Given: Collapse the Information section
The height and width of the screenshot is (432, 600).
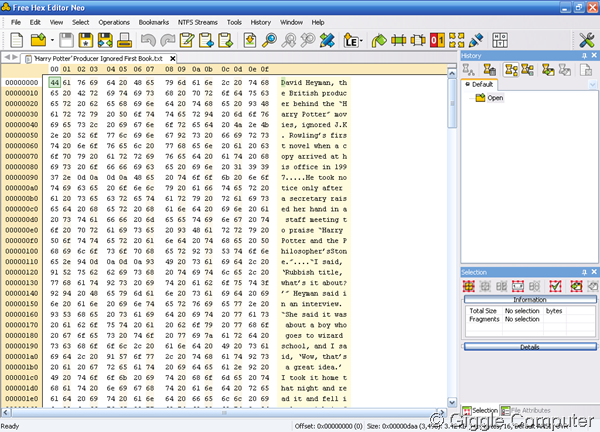Looking at the screenshot, I should tap(530, 299).
